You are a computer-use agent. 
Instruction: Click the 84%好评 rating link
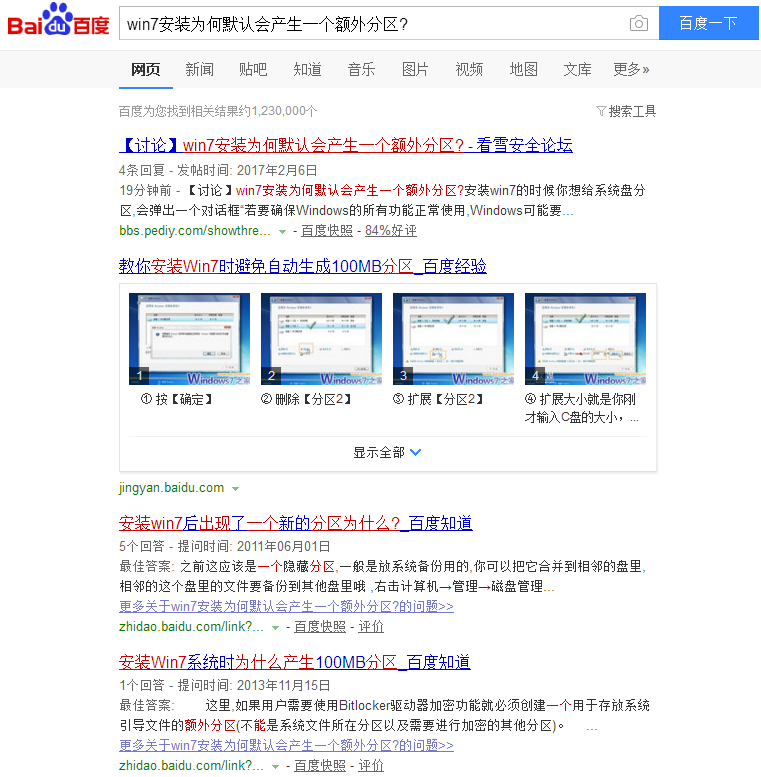pyautogui.click(x=391, y=231)
